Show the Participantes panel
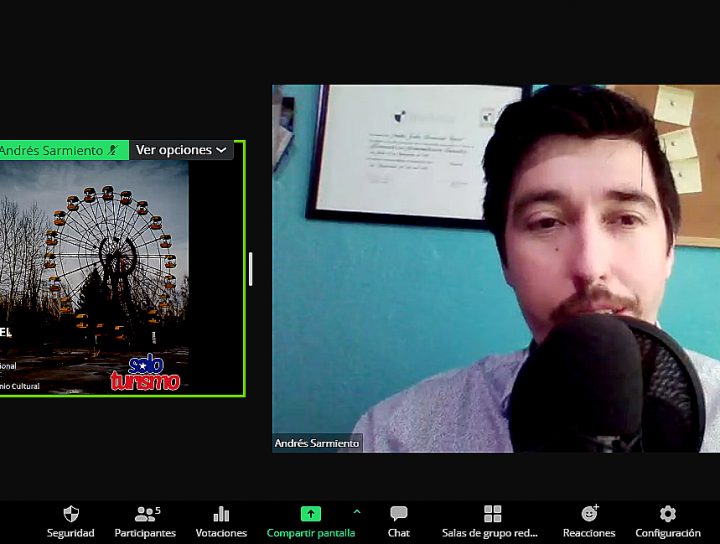The image size is (720, 544). click(x=145, y=514)
